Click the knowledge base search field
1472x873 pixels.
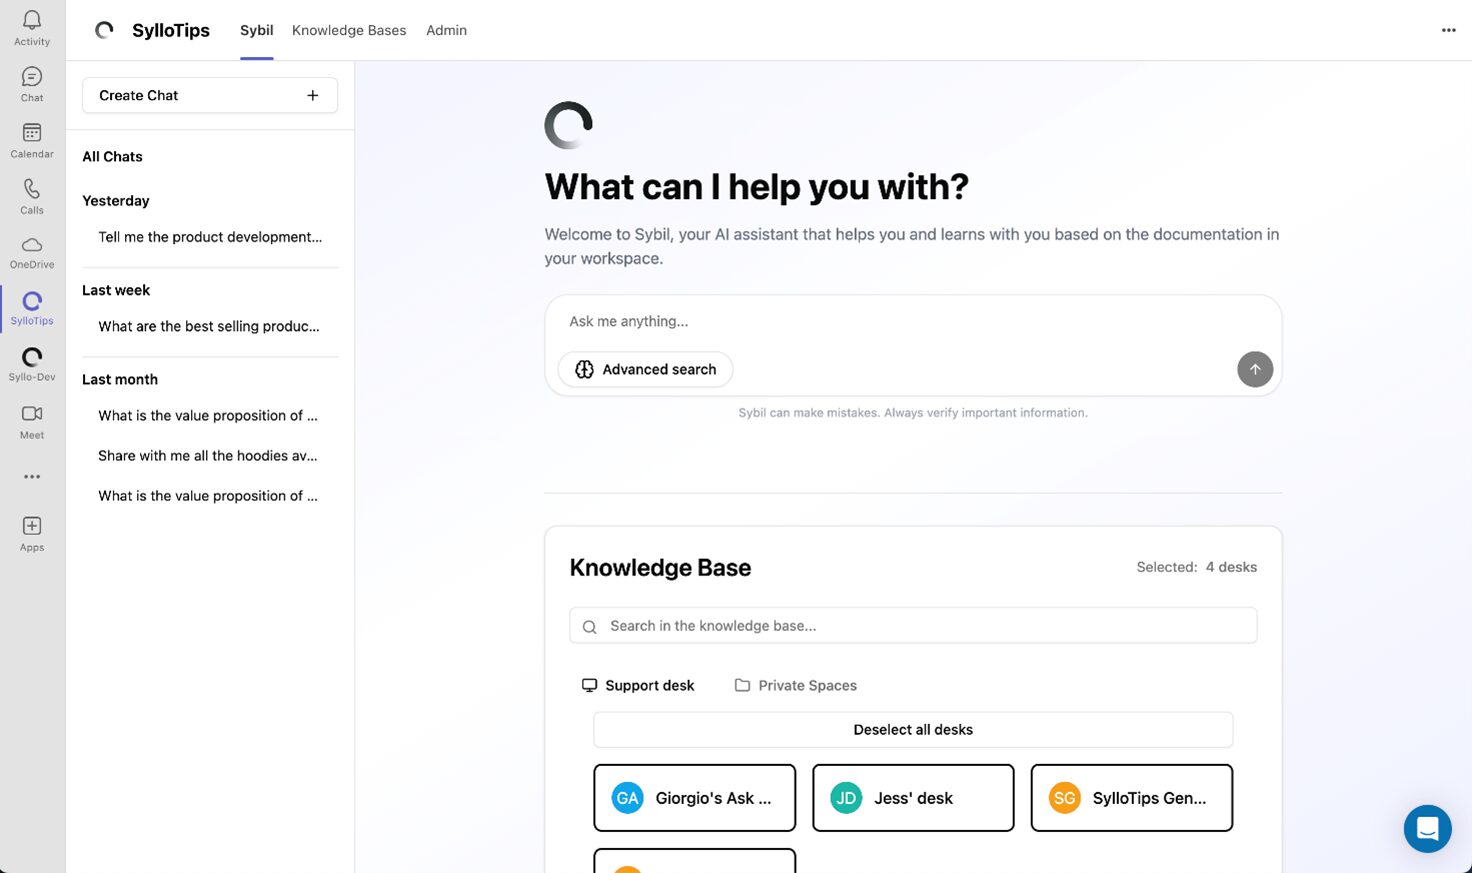pos(913,626)
